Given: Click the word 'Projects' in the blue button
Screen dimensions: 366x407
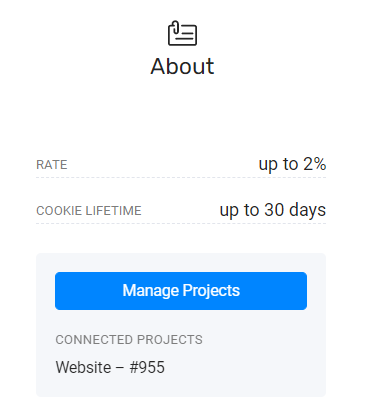Looking at the screenshot, I should pyautogui.click(x=211, y=291).
